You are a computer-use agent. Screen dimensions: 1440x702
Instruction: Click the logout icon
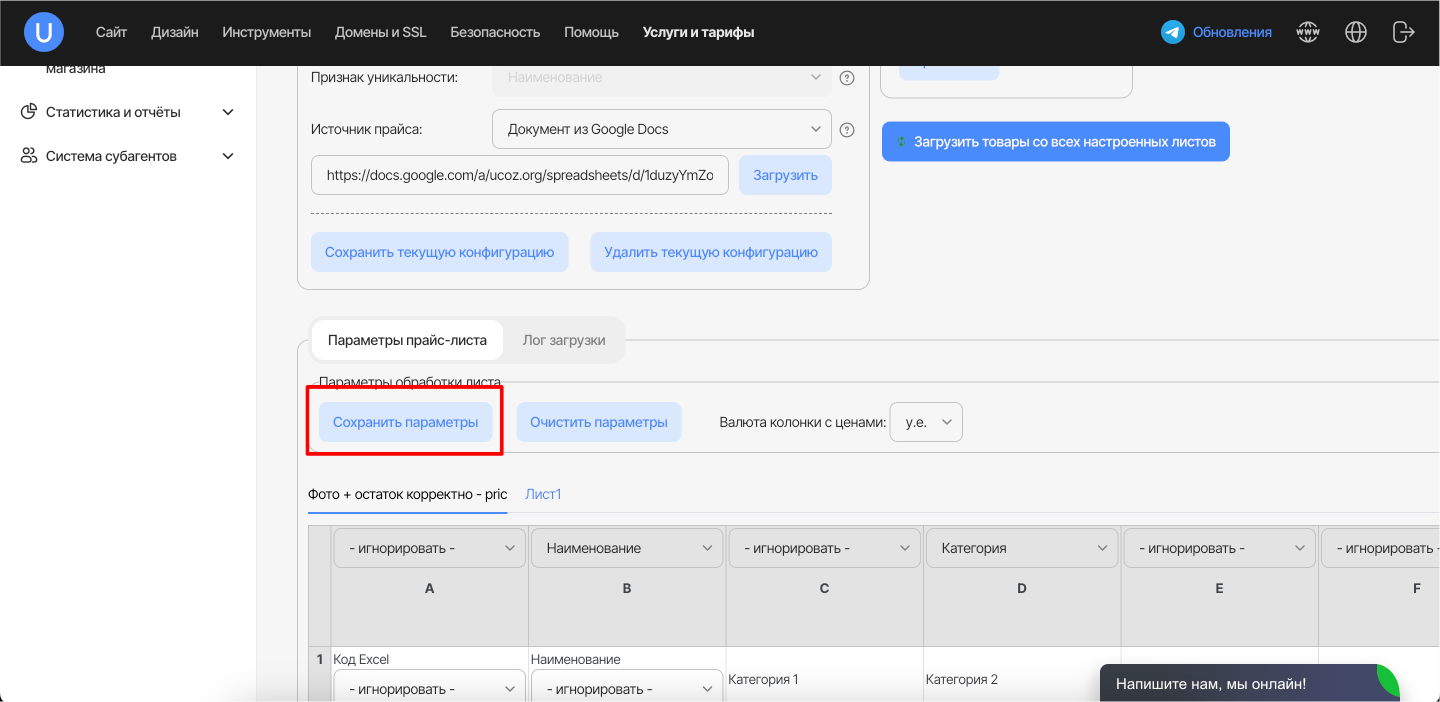(1403, 32)
